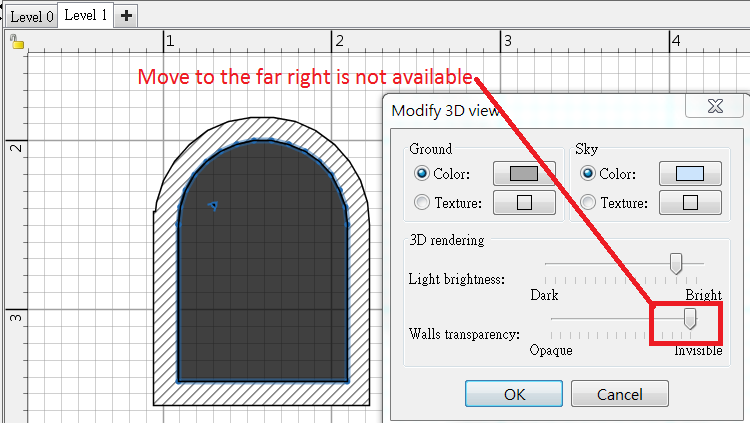
Task: Select the Ground Color radio button
Action: click(421, 174)
